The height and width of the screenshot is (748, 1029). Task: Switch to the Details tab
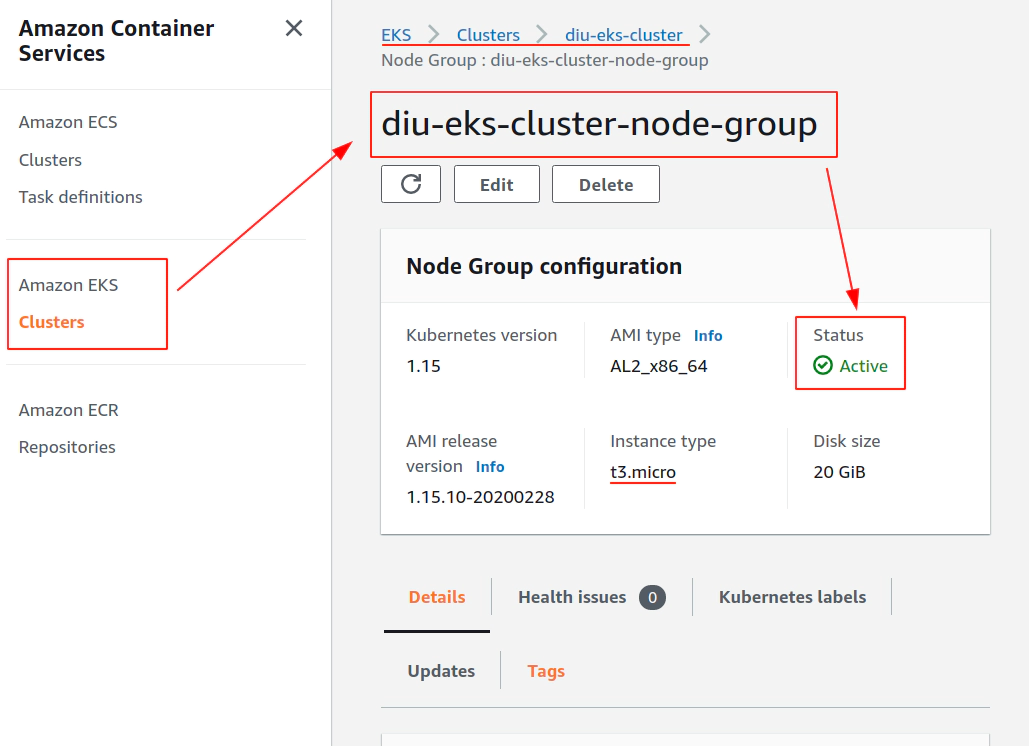click(437, 597)
